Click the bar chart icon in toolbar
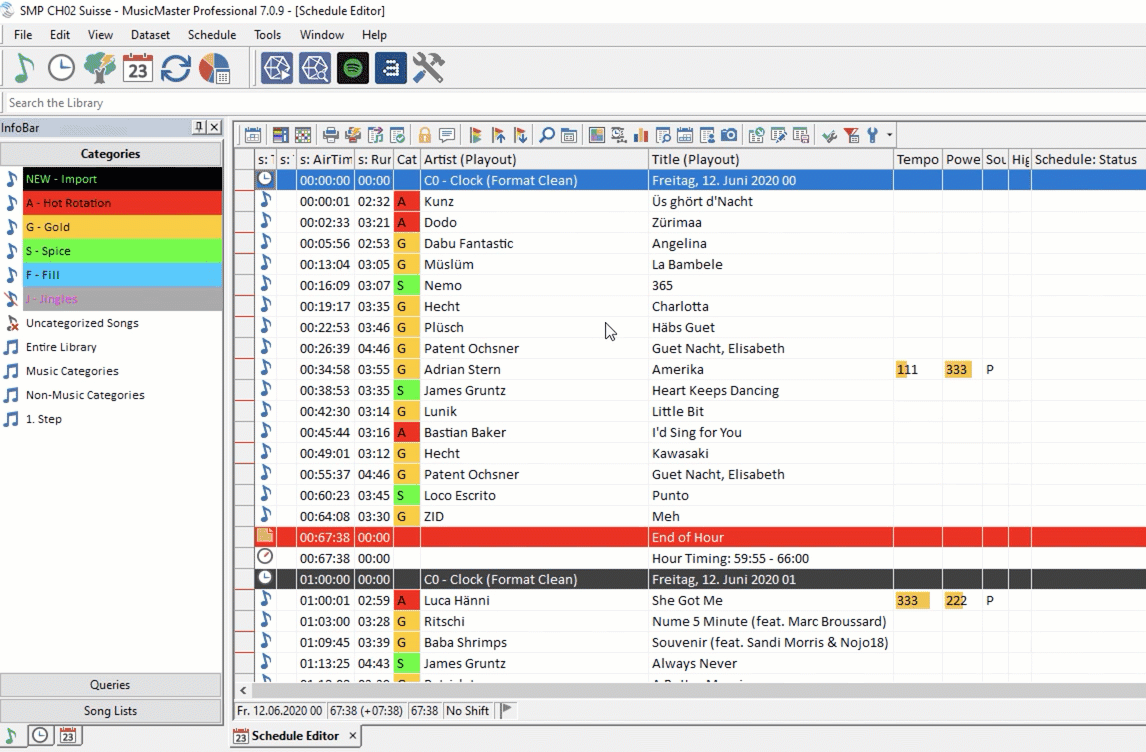 pyautogui.click(x=641, y=135)
